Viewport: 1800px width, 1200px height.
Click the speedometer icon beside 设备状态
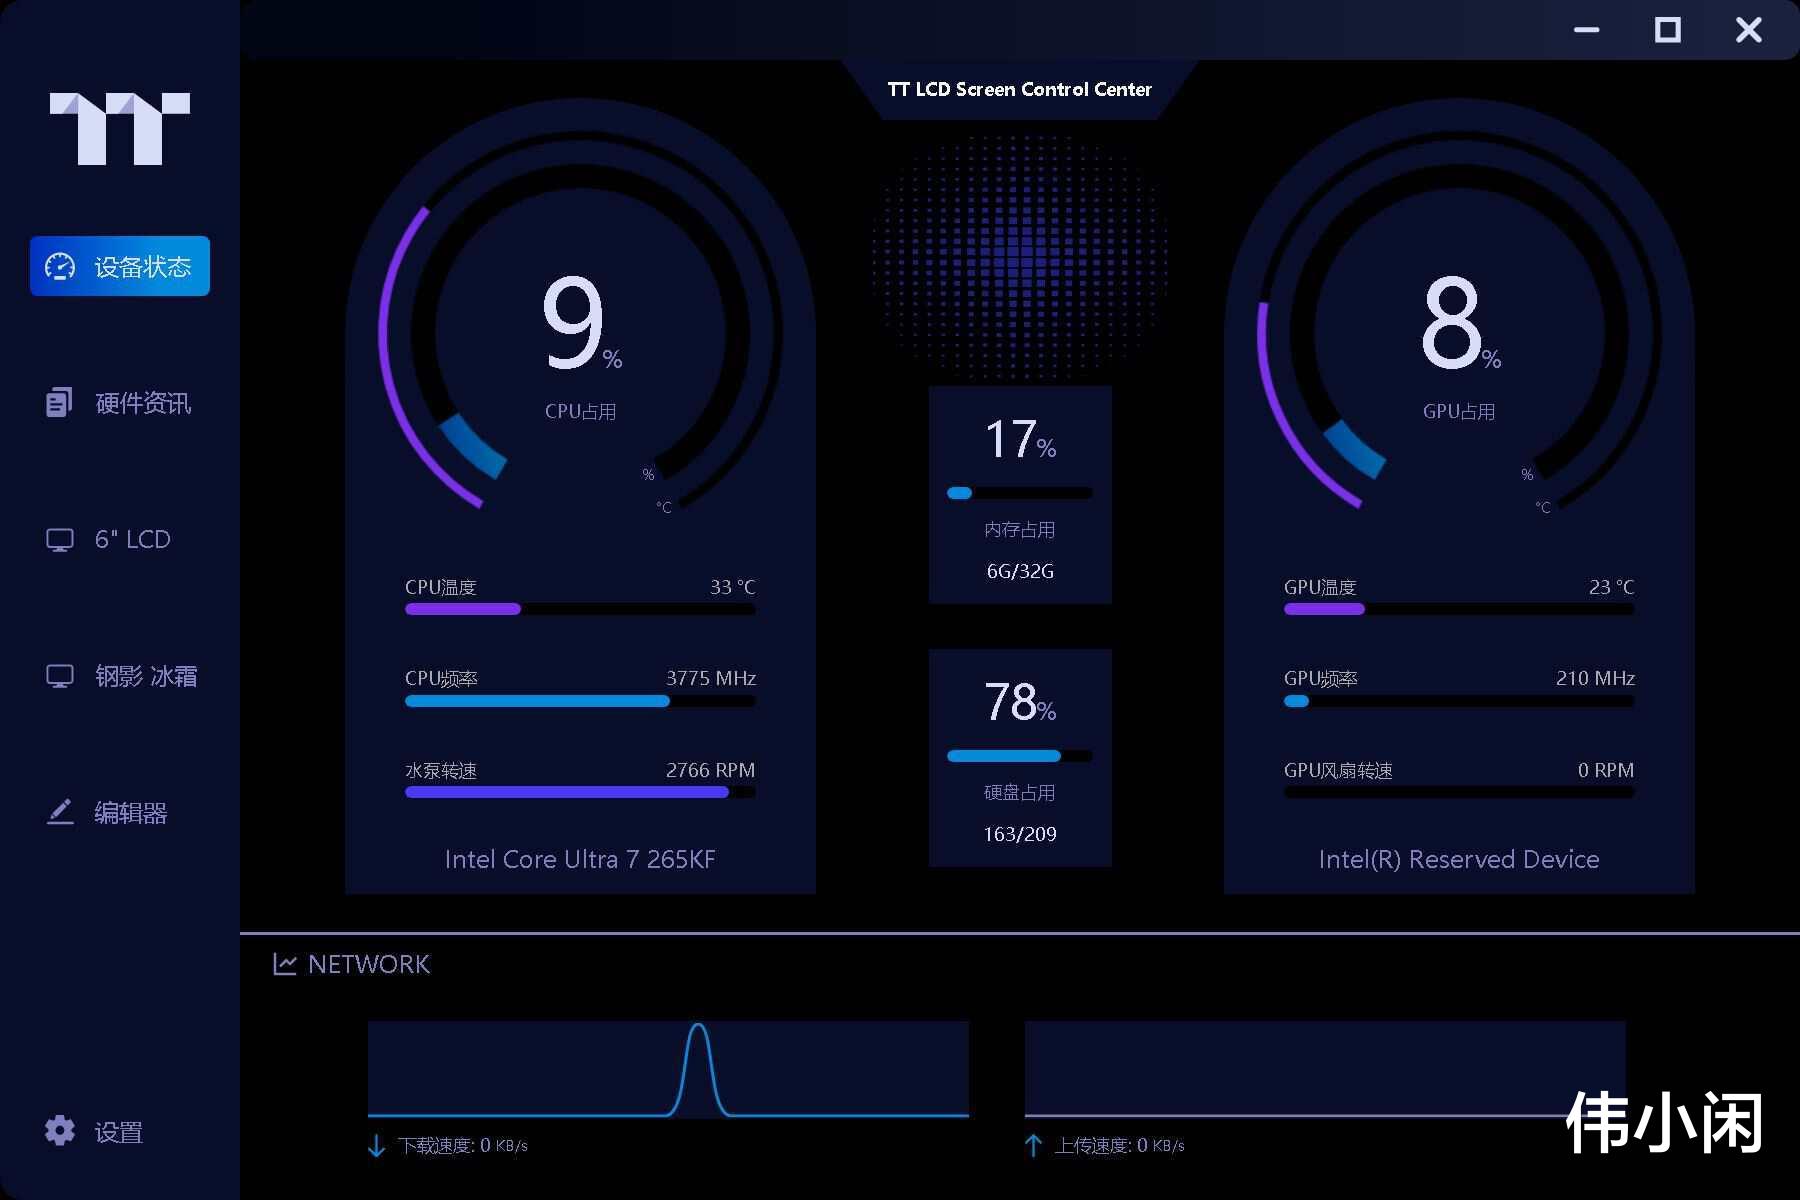(x=60, y=266)
